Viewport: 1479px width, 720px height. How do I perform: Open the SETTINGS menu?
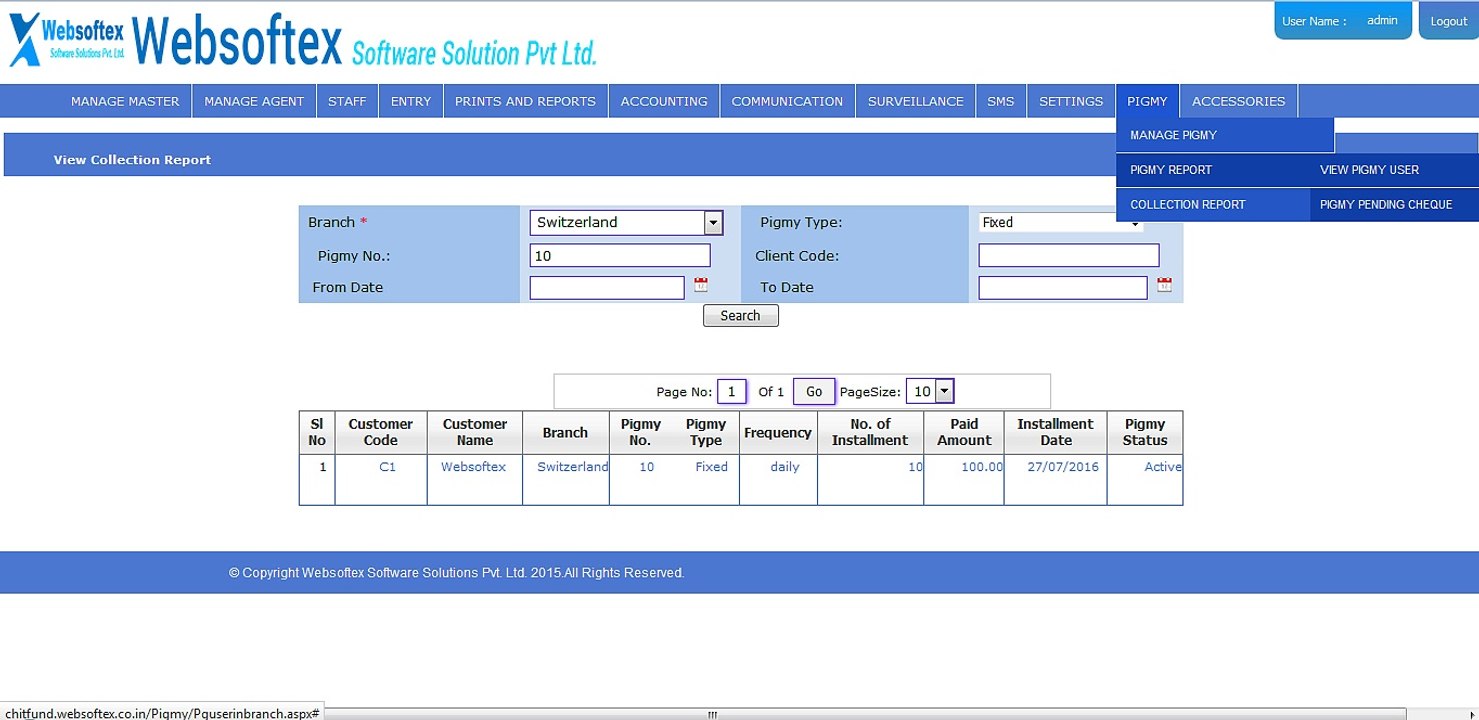coord(1071,101)
